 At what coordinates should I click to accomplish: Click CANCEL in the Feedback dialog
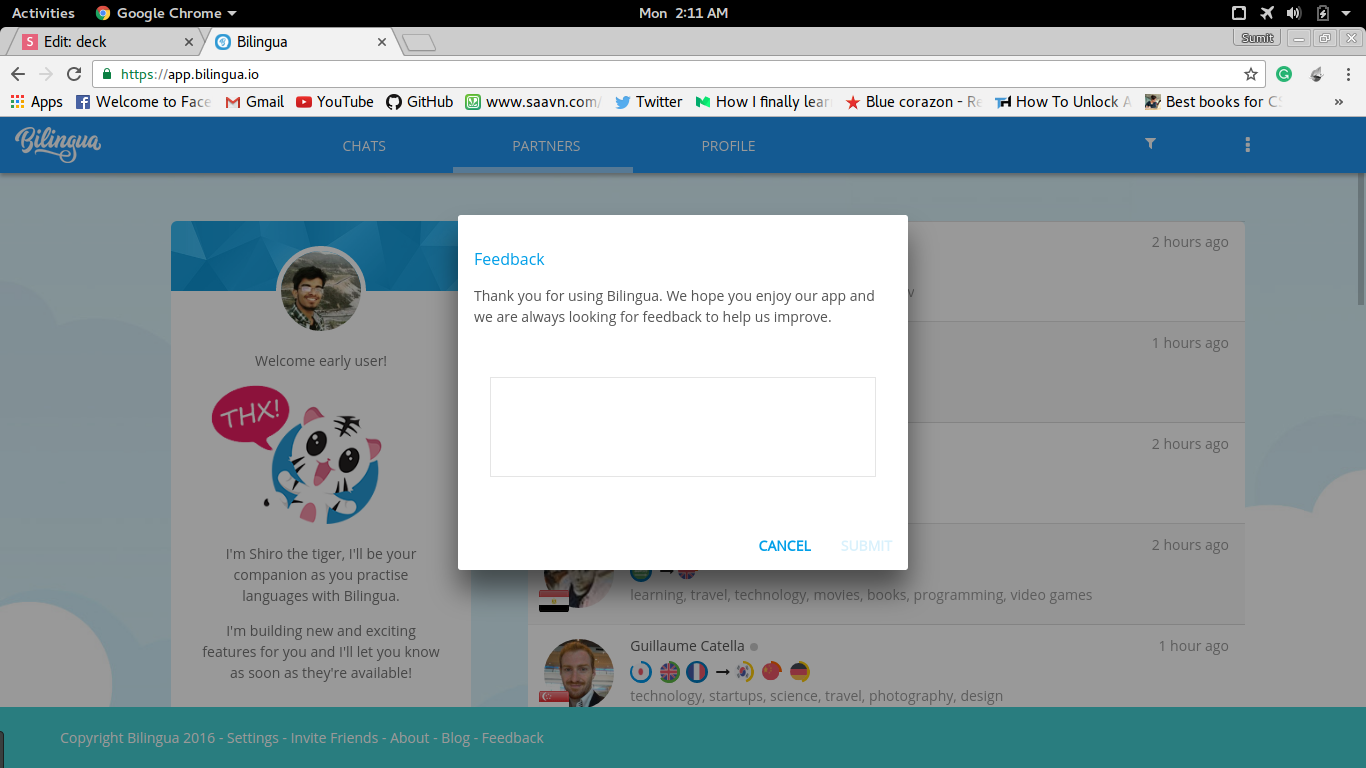tap(785, 546)
